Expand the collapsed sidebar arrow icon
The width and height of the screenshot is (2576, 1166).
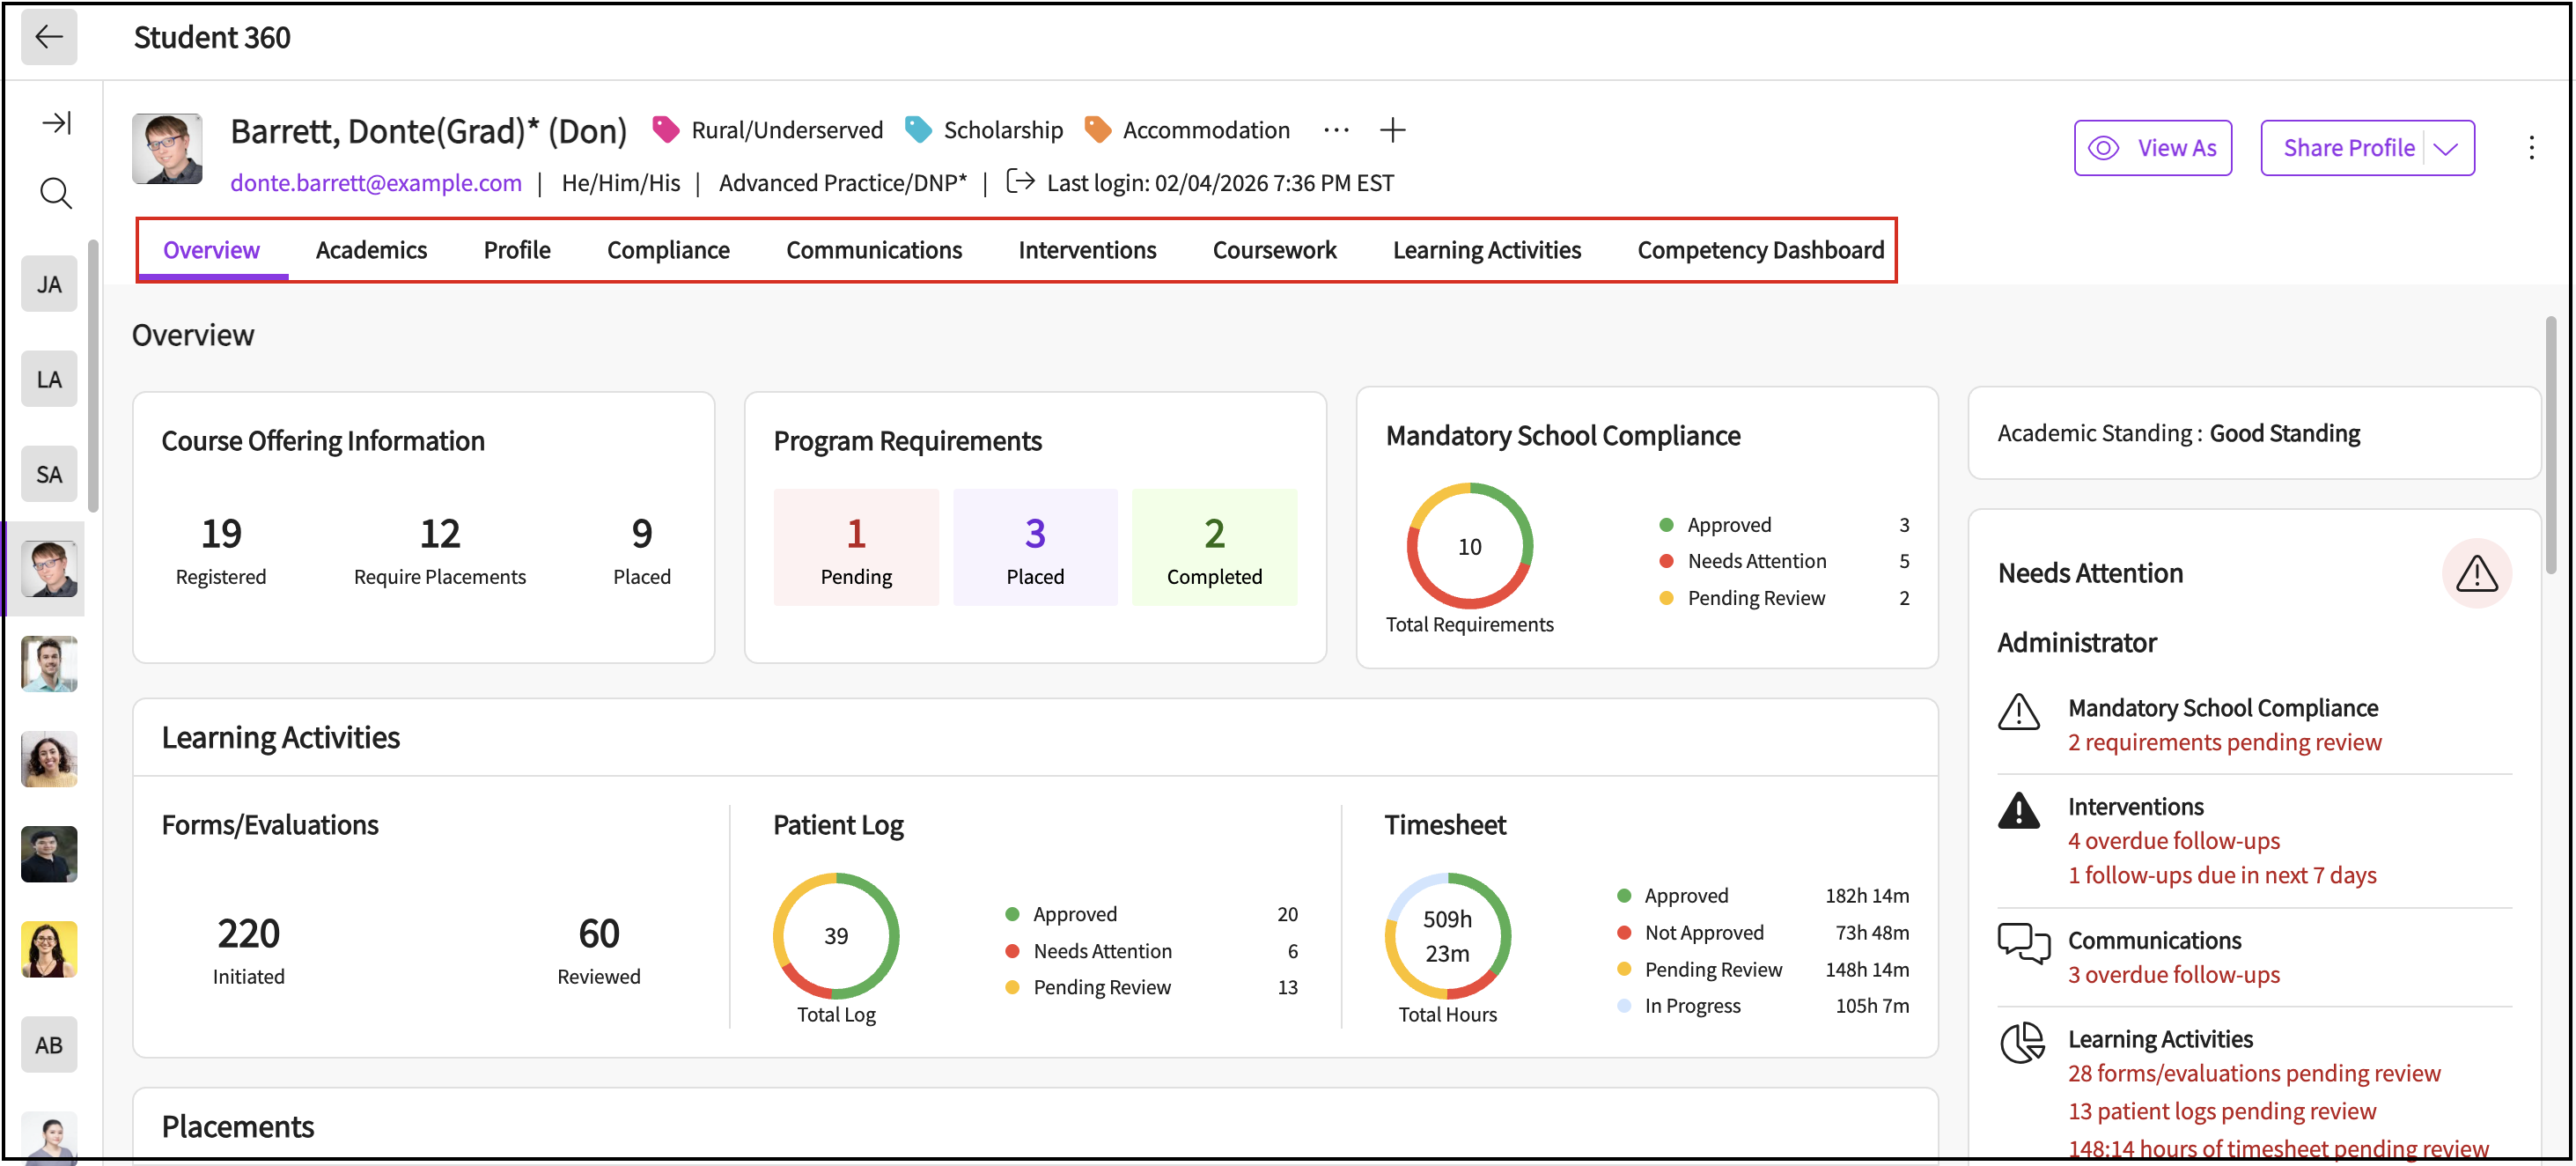[x=56, y=123]
